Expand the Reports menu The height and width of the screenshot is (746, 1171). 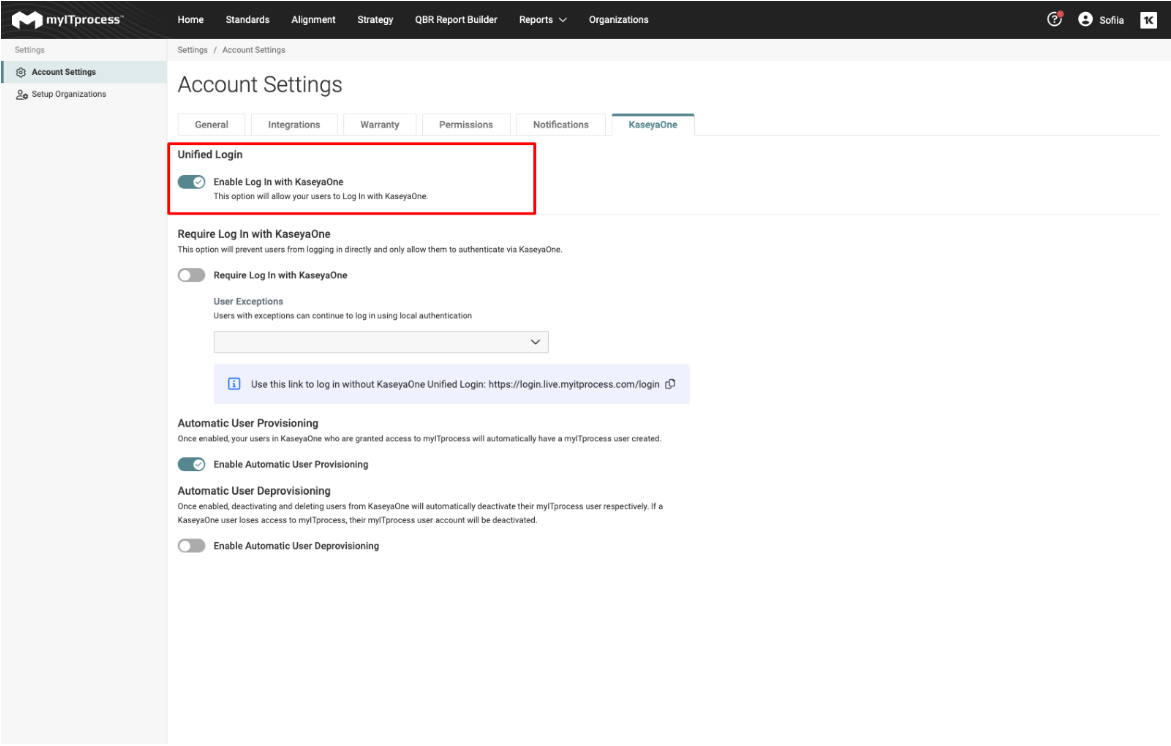543,19
